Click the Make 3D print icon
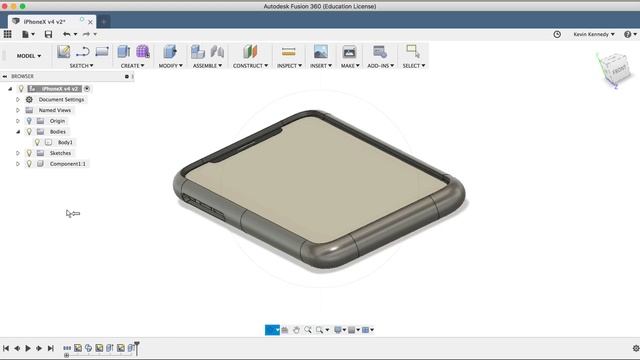 pyautogui.click(x=349, y=52)
